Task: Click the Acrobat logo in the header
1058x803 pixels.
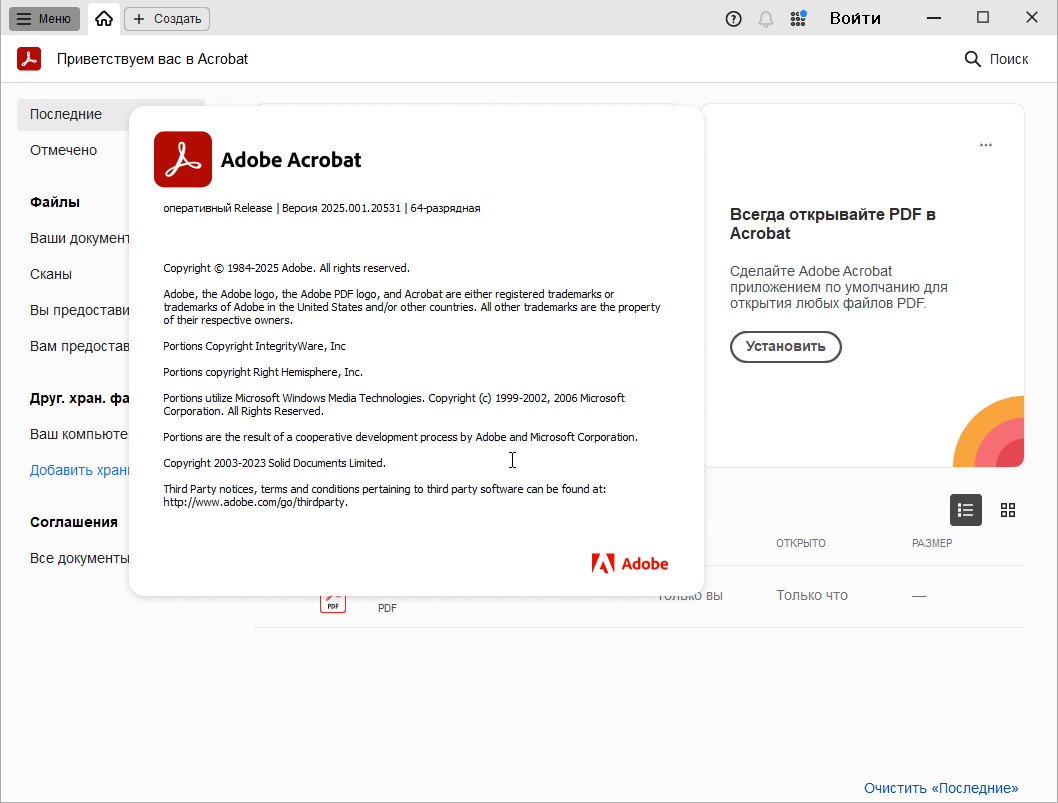Action: pyautogui.click(x=29, y=59)
